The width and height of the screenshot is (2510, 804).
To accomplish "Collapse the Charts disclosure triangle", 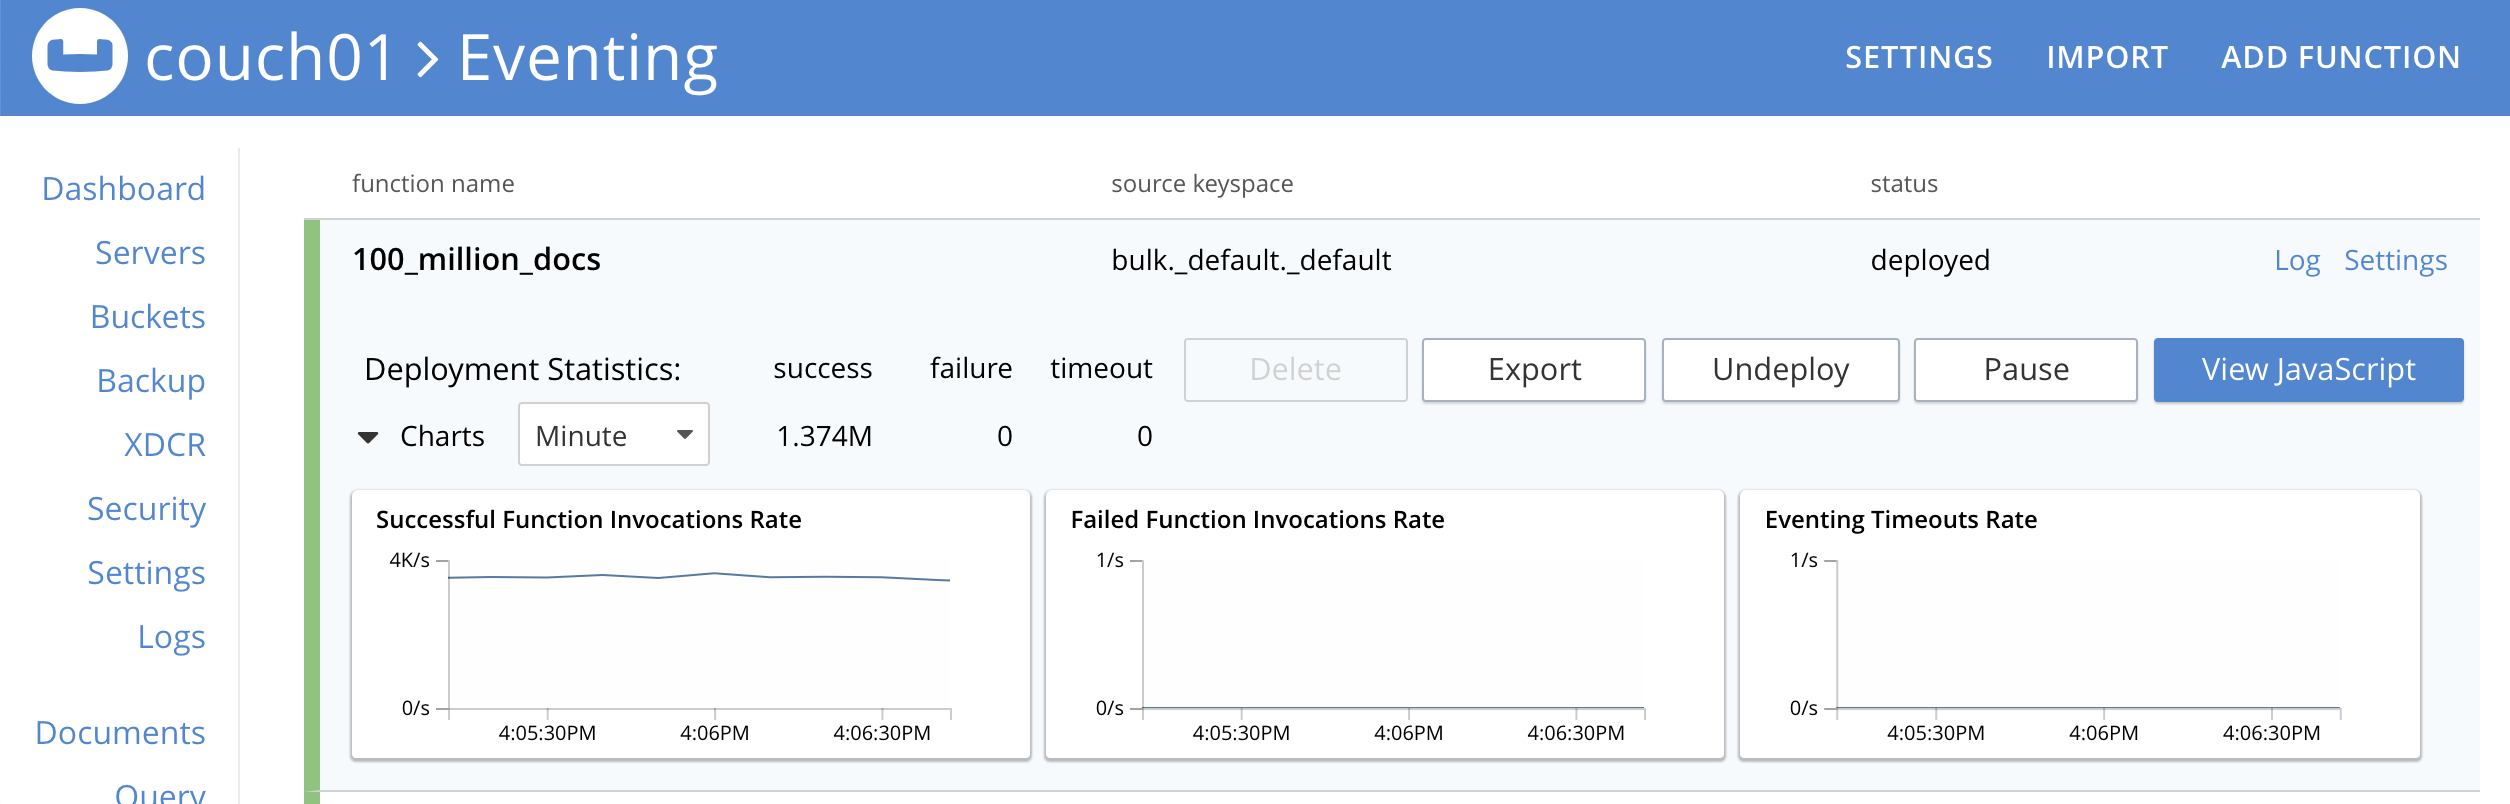I will pos(368,437).
